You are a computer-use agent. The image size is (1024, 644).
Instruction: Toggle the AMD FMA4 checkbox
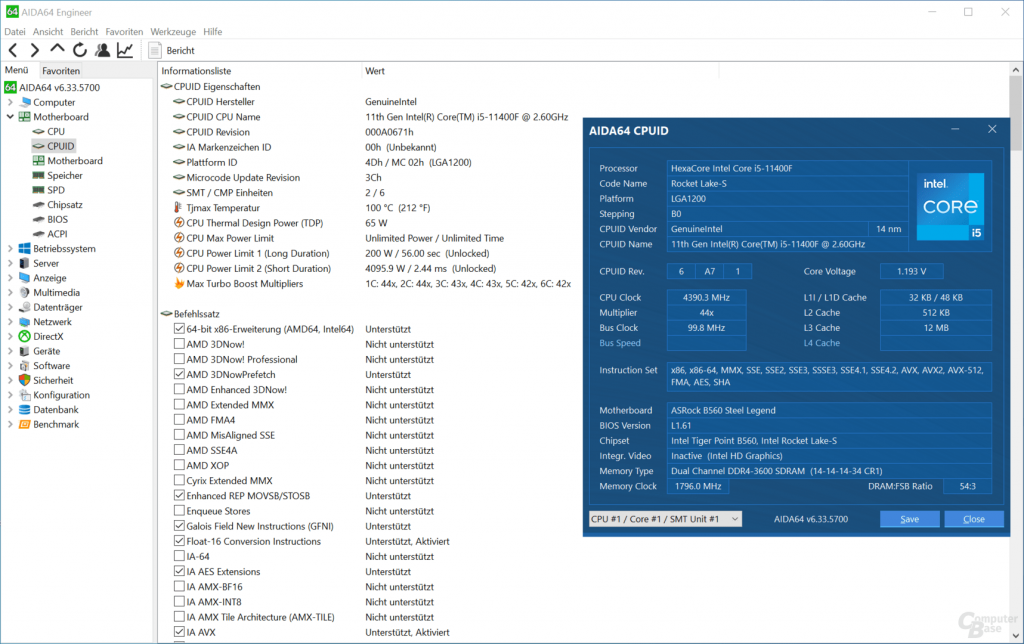tap(179, 419)
